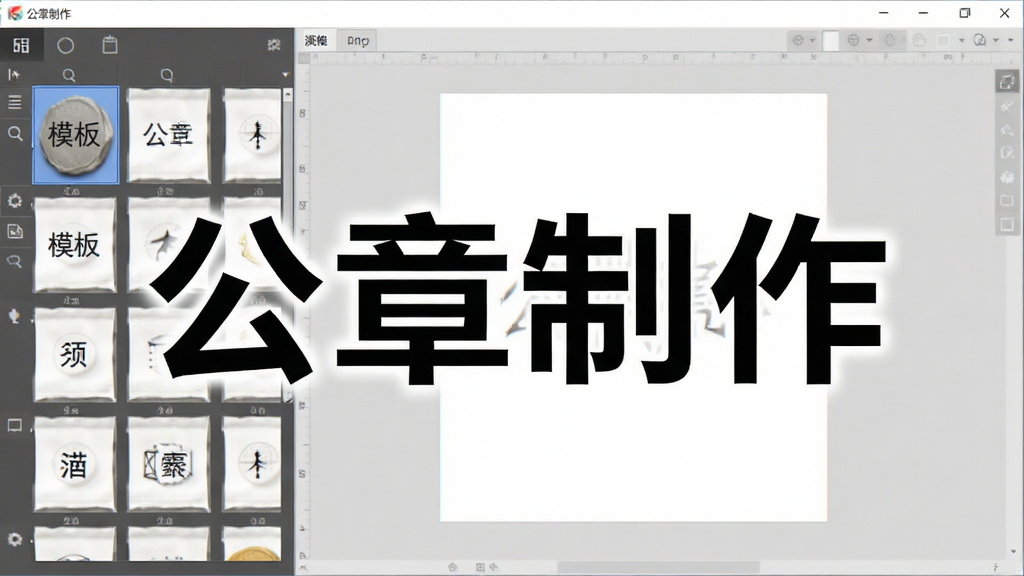Select the pen tool in right sidebar
1024x576 pixels.
(1007, 106)
